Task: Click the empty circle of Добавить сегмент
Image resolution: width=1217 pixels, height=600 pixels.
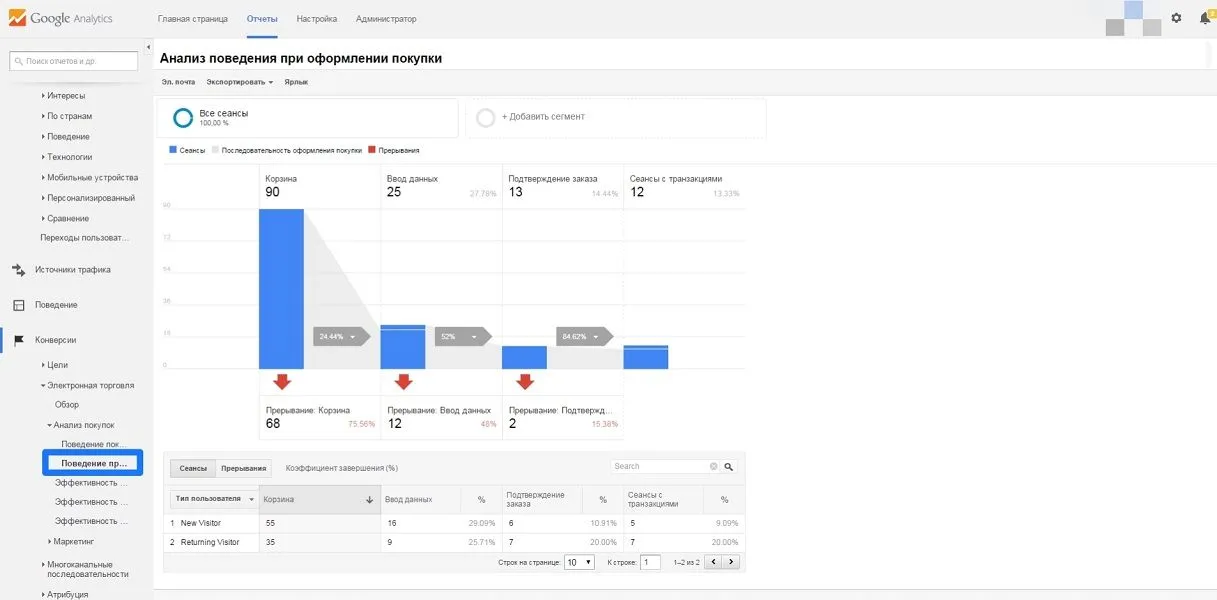Action: [486, 118]
